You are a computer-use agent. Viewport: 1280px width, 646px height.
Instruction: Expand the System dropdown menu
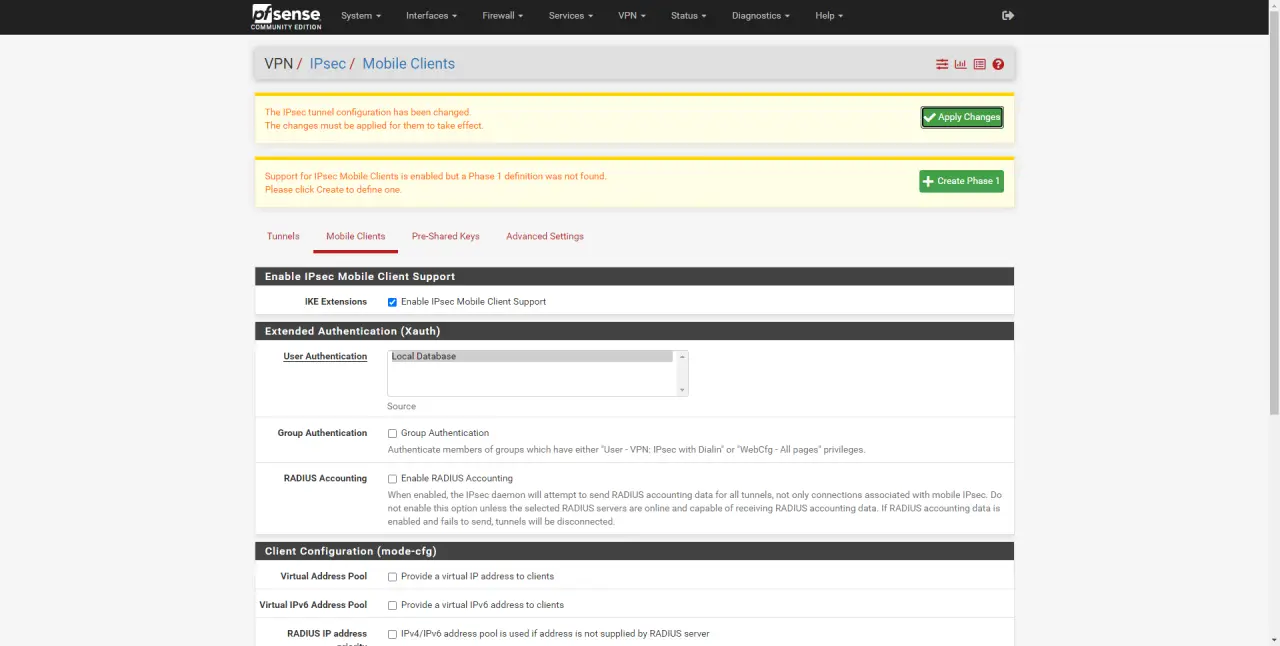click(x=360, y=16)
